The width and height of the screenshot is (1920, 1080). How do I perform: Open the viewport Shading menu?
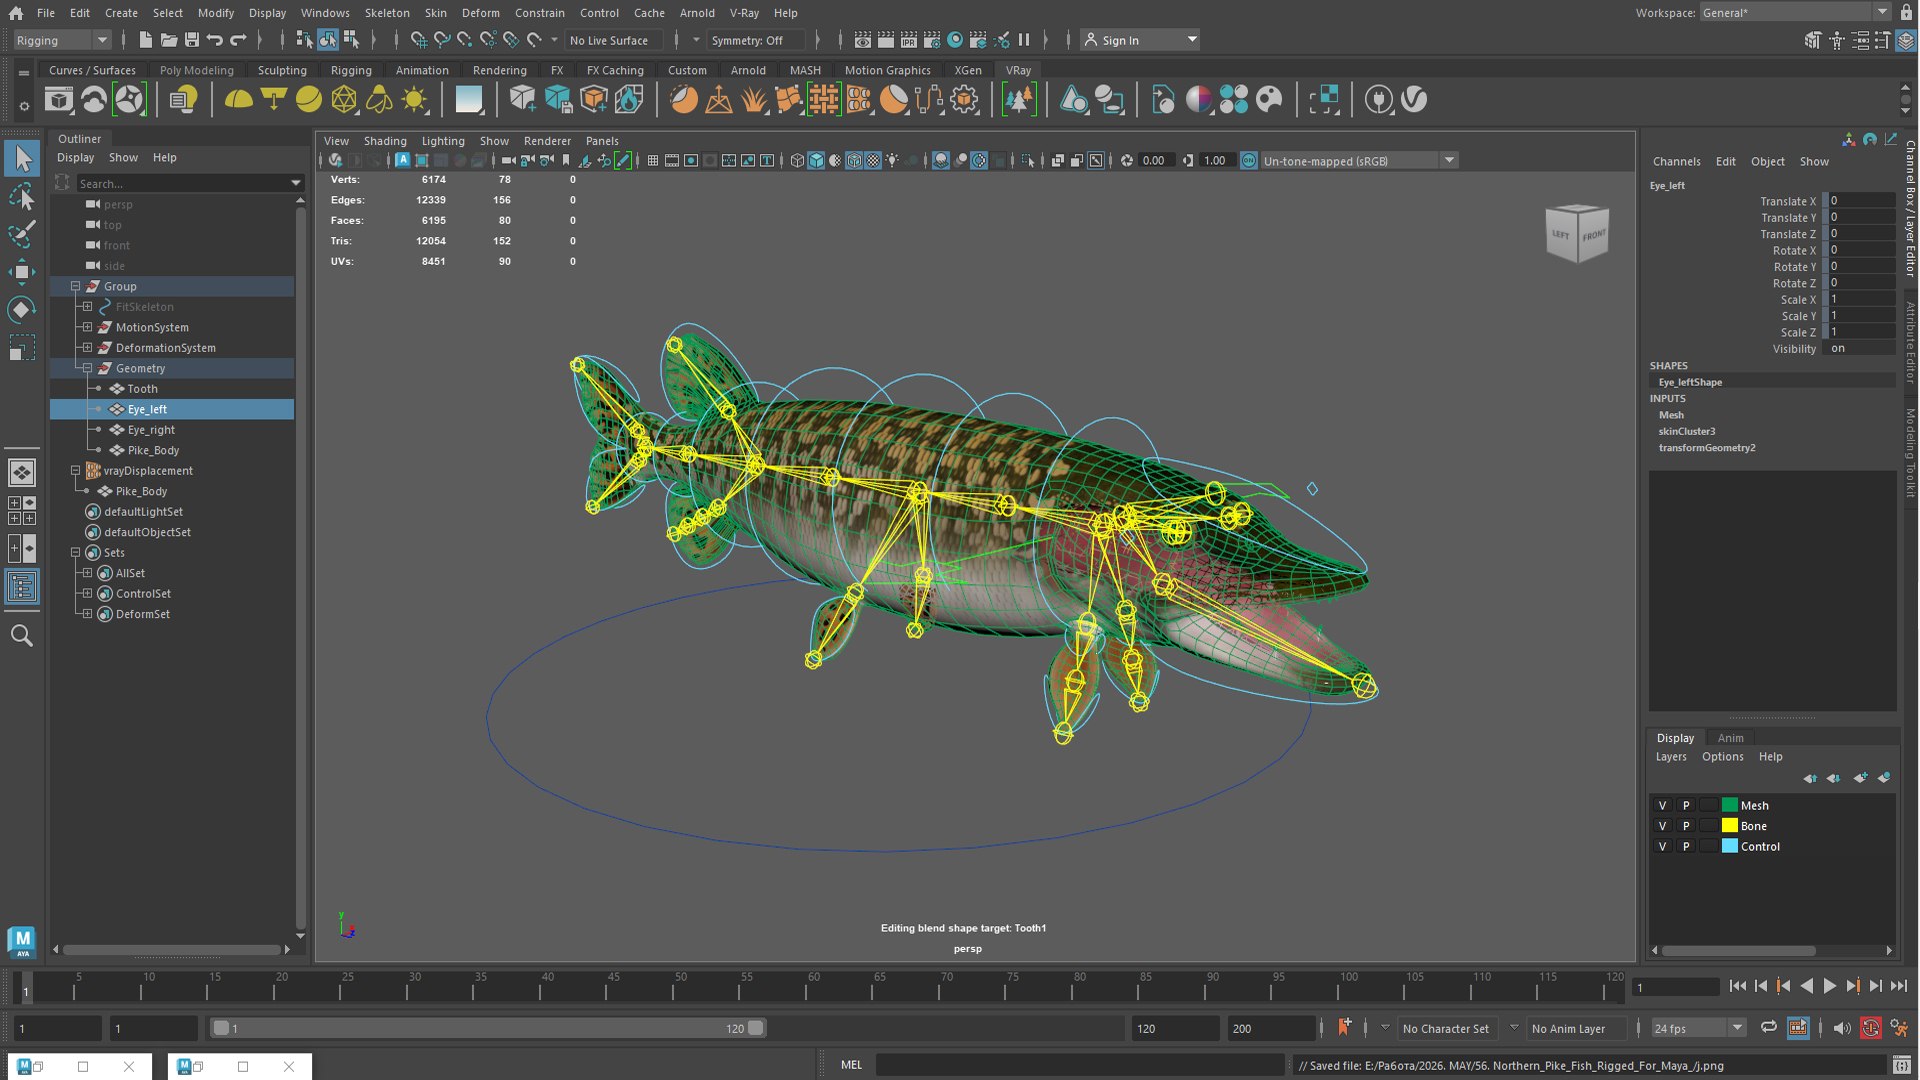[385, 141]
